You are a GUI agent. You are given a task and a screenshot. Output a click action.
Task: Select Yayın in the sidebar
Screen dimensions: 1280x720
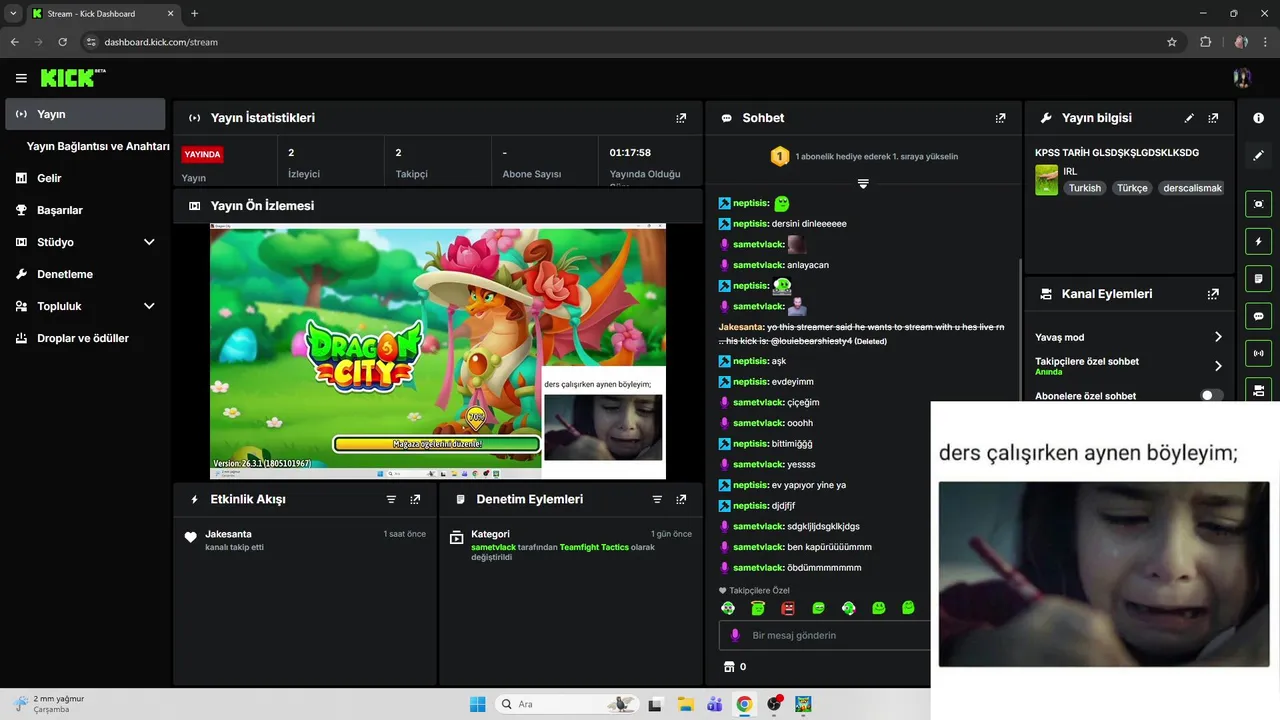[85, 114]
